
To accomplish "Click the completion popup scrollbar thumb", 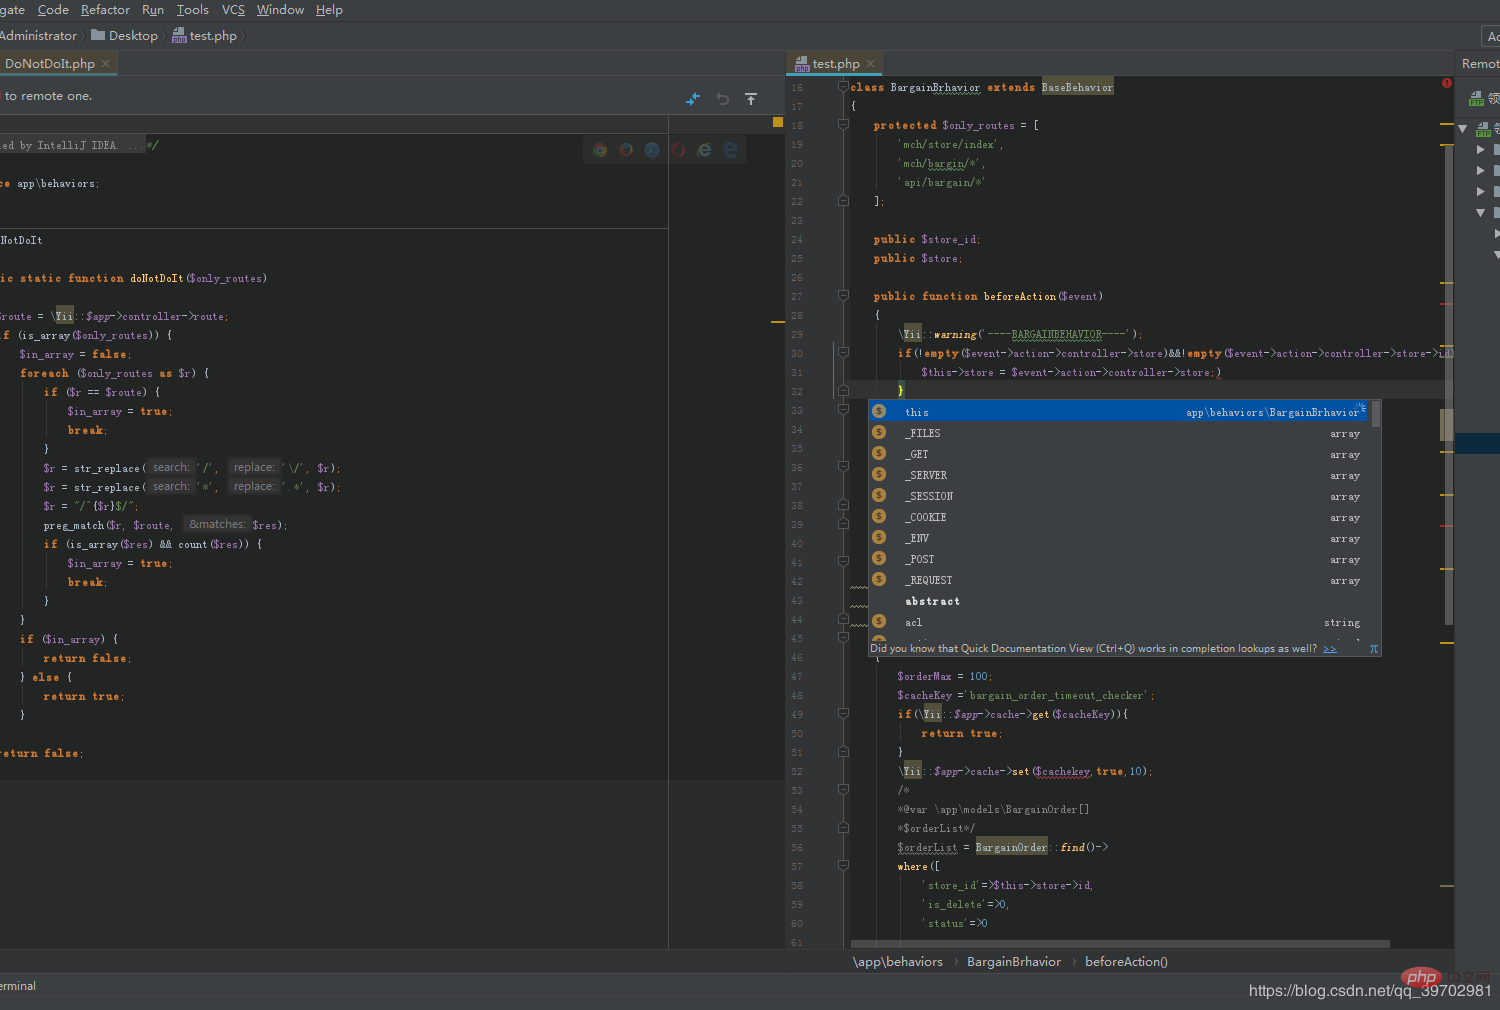I will tap(1376, 414).
